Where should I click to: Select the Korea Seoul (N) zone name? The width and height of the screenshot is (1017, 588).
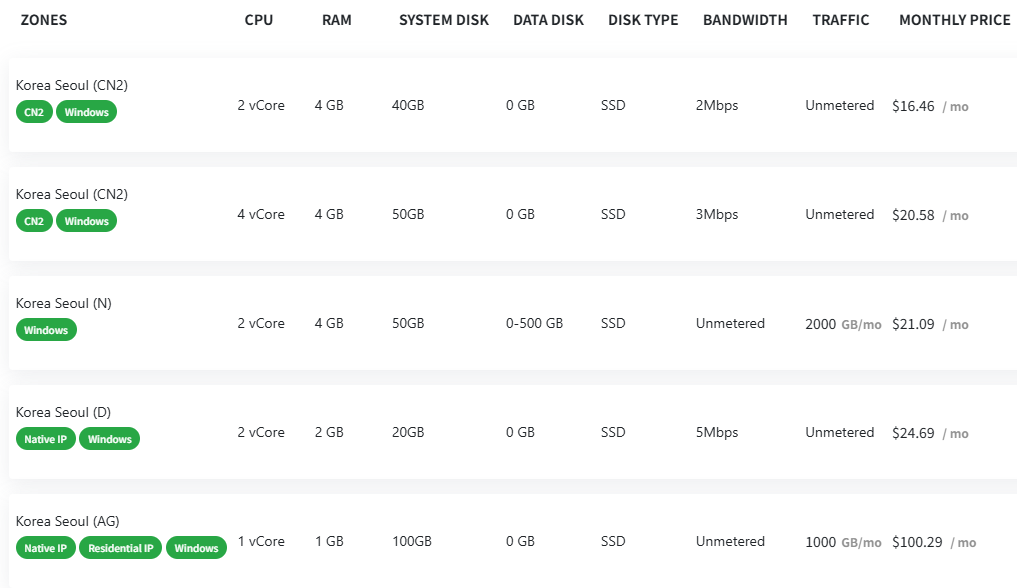65,303
